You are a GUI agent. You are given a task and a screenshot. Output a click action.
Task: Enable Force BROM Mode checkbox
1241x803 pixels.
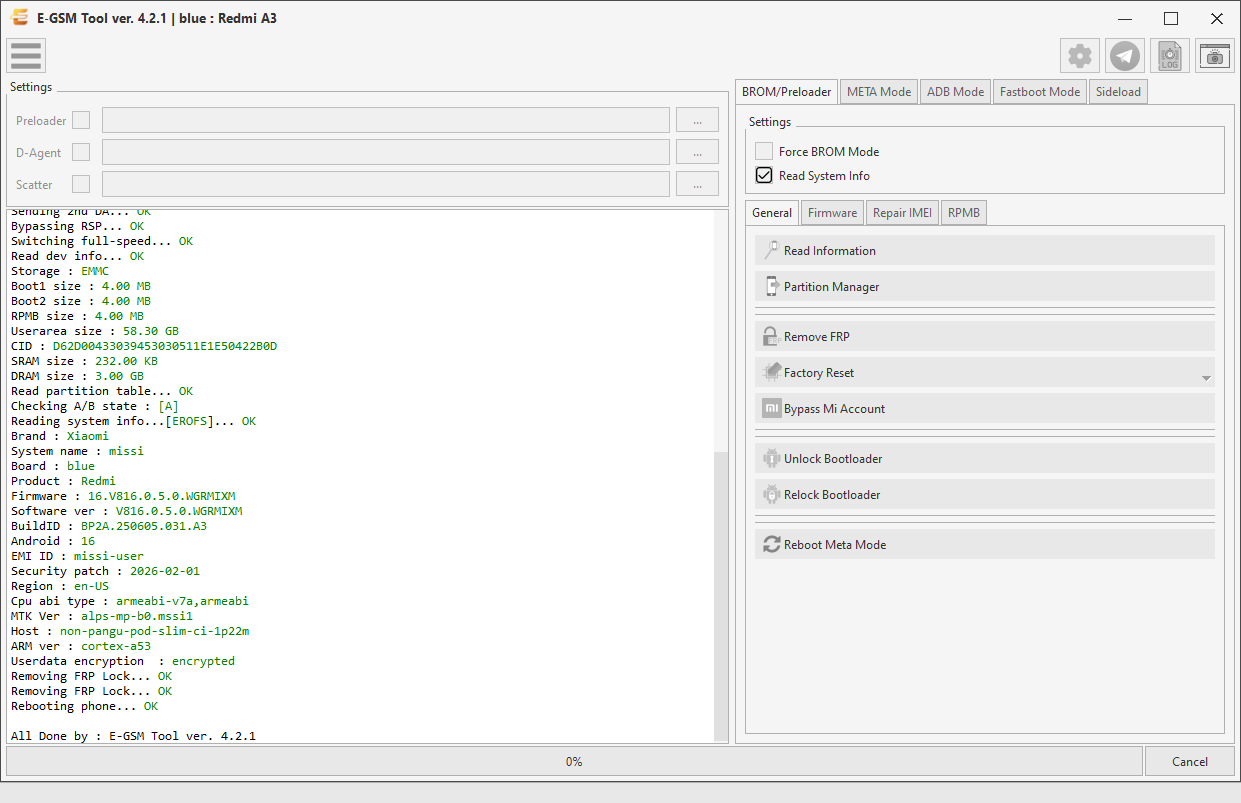[x=764, y=151]
